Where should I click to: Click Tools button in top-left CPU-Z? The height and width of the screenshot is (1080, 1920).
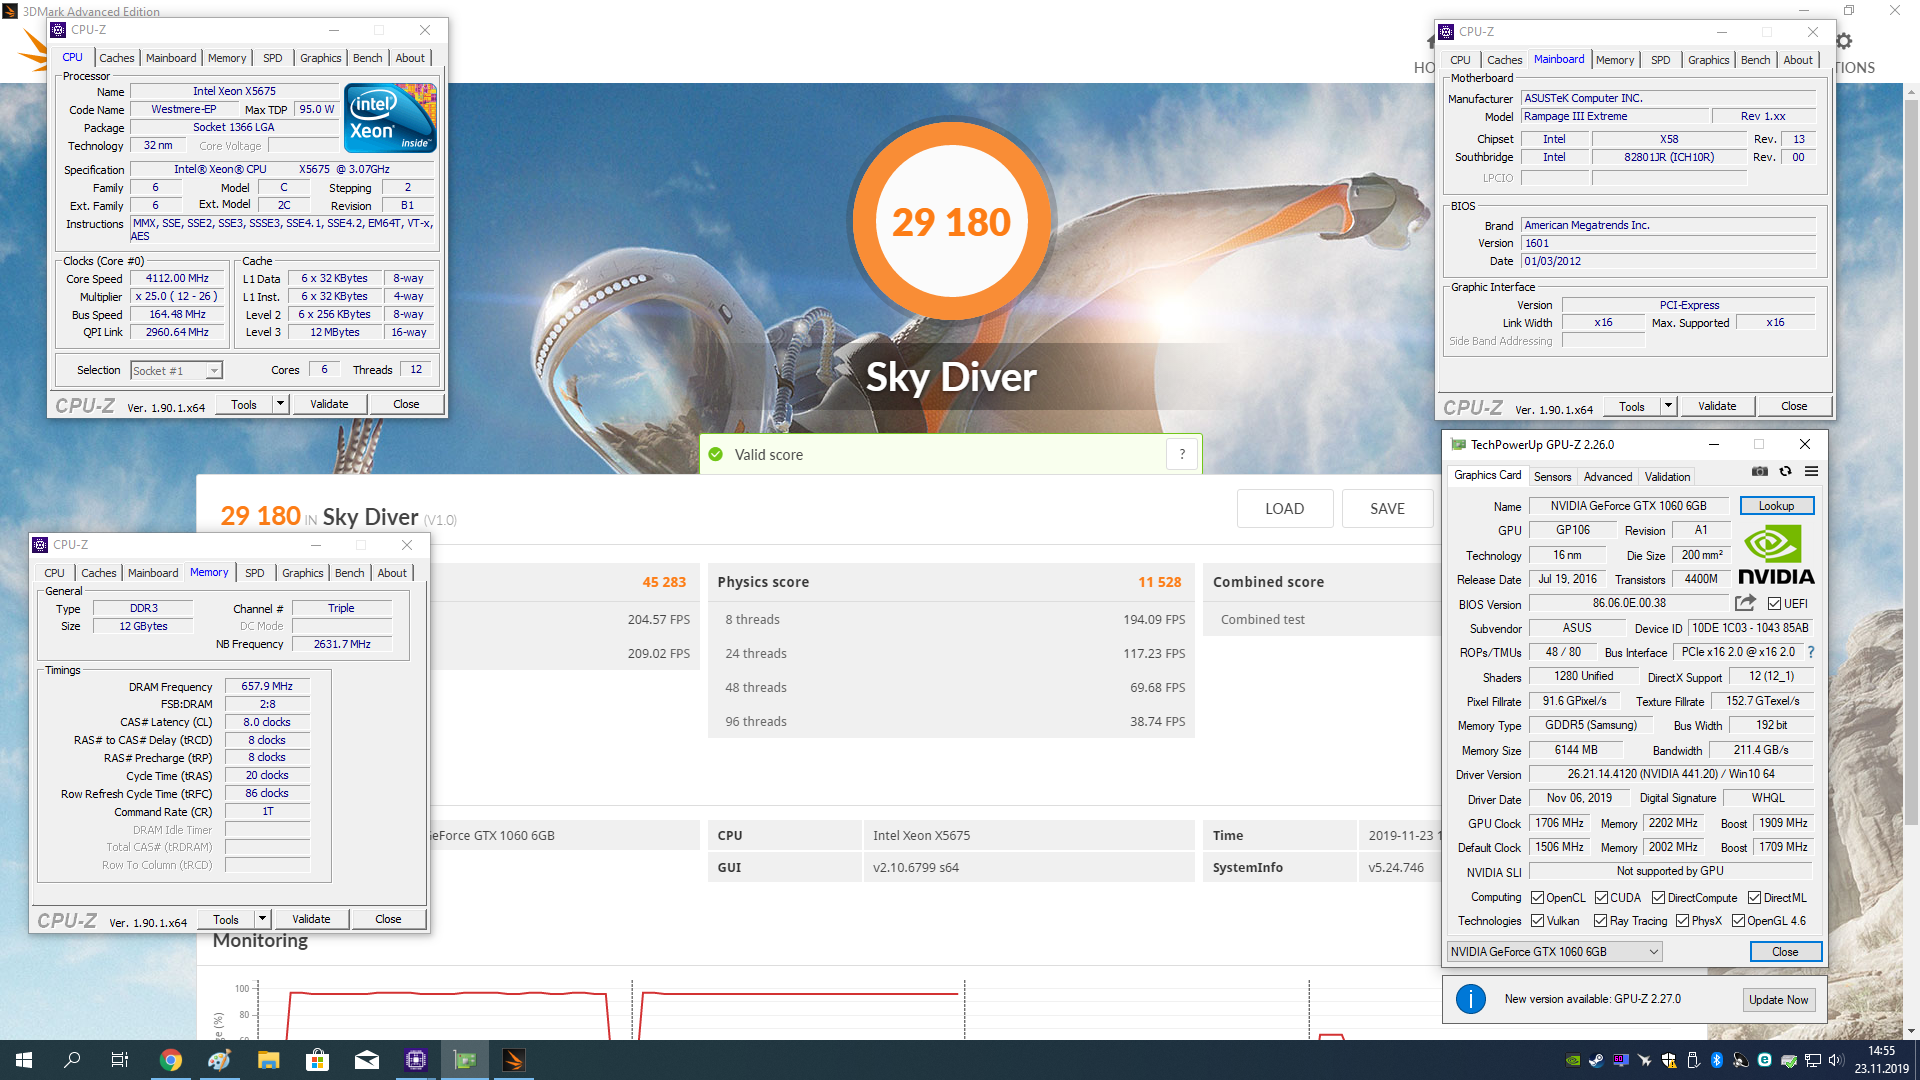pos(244,404)
